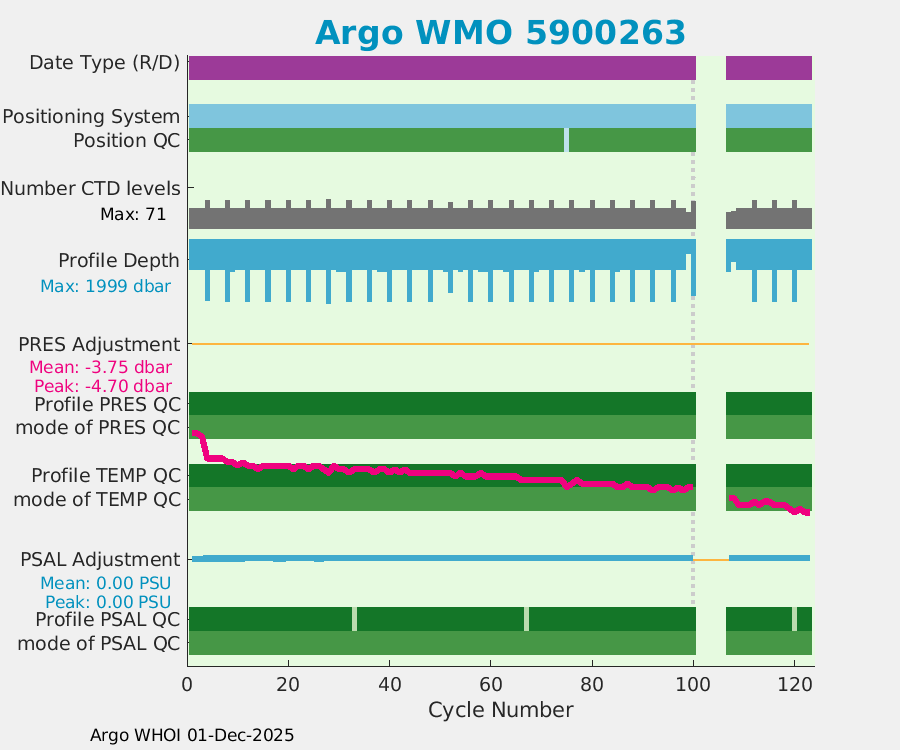The height and width of the screenshot is (750, 900).
Task: Click the mode of PRES QC label
Action: [x=98, y=428]
